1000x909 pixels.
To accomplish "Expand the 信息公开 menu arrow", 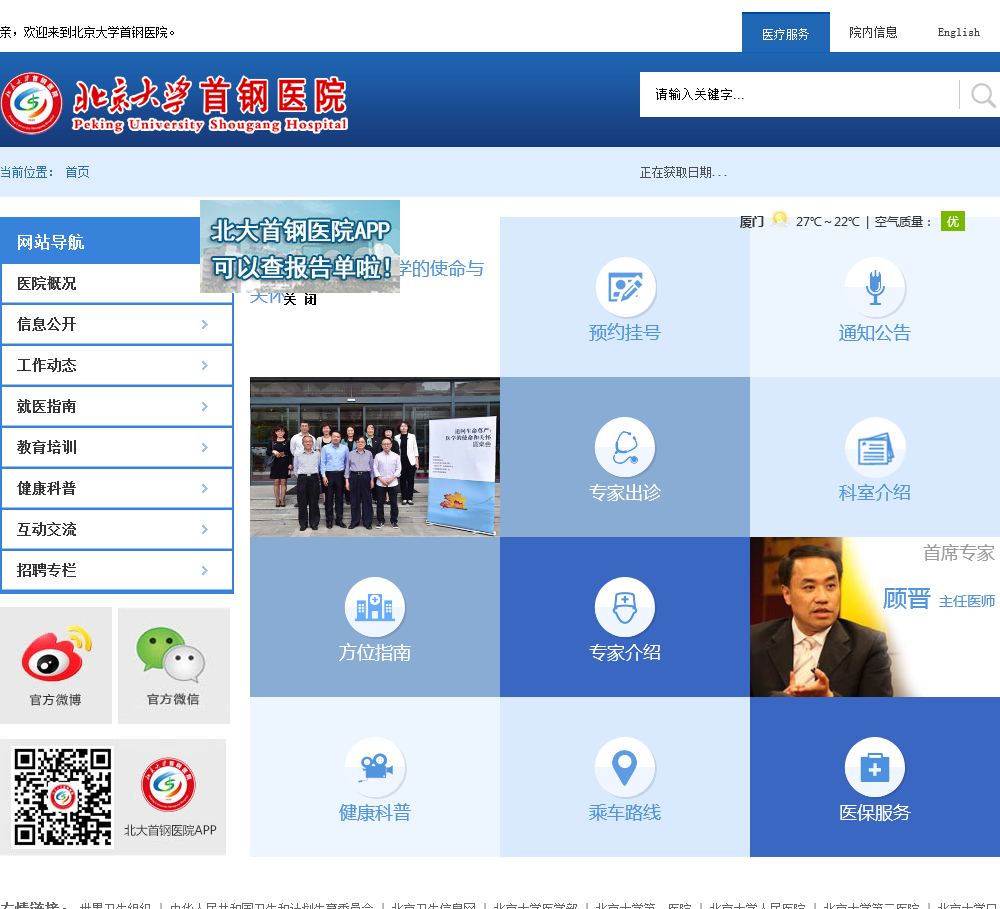I will click(x=205, y=324).
